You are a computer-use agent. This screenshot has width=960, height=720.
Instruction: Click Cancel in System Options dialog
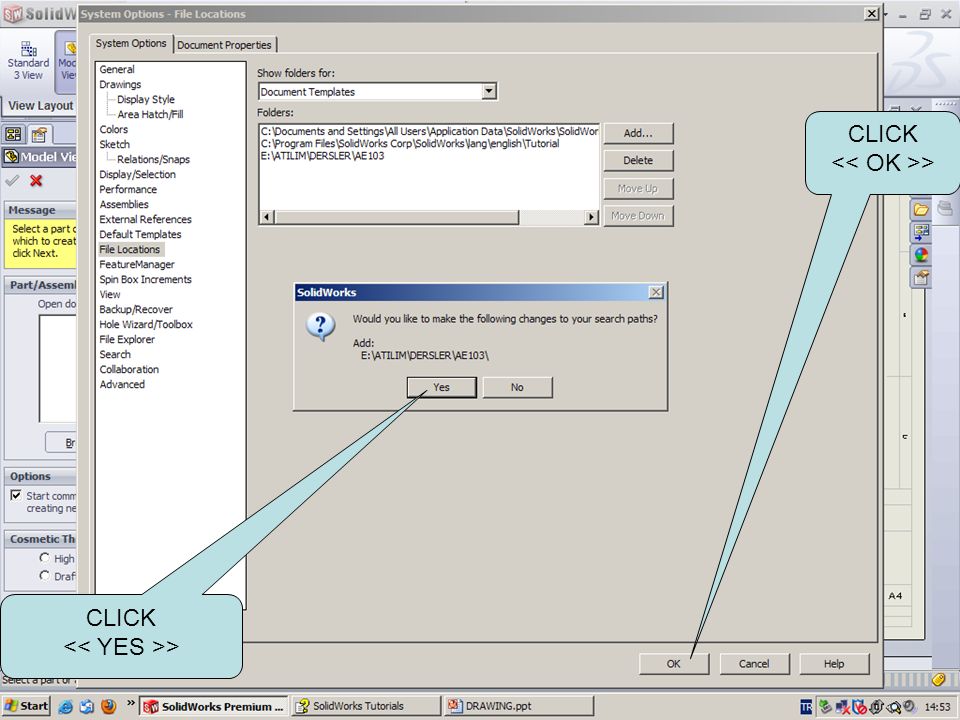[754, 664]
